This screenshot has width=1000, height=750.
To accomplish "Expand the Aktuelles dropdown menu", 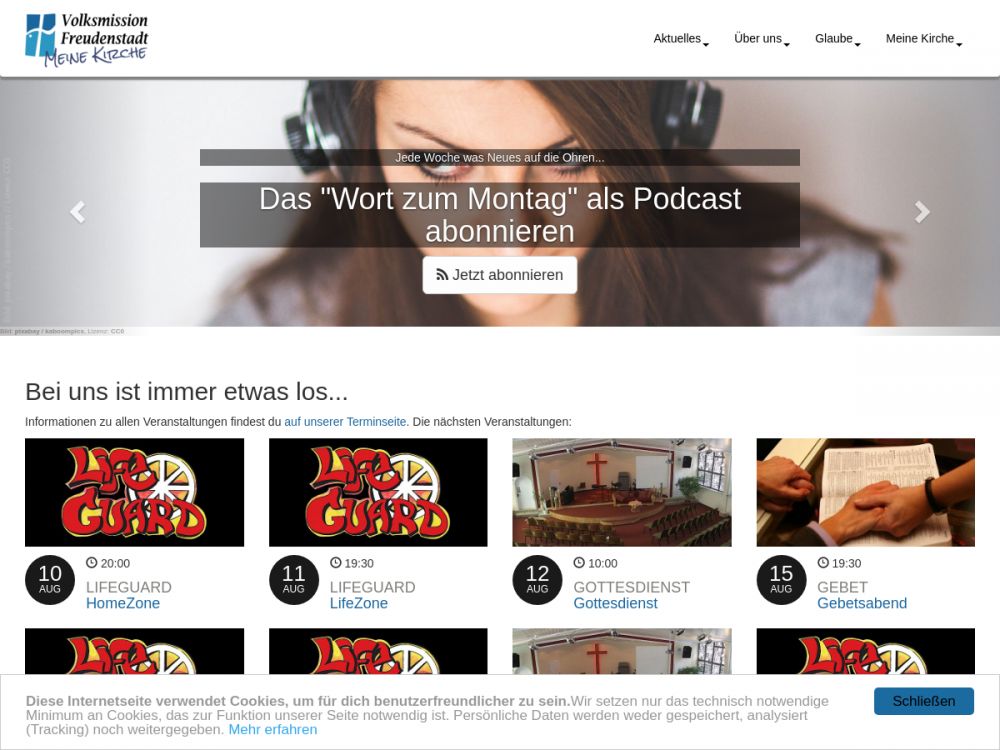I will 681,39.
